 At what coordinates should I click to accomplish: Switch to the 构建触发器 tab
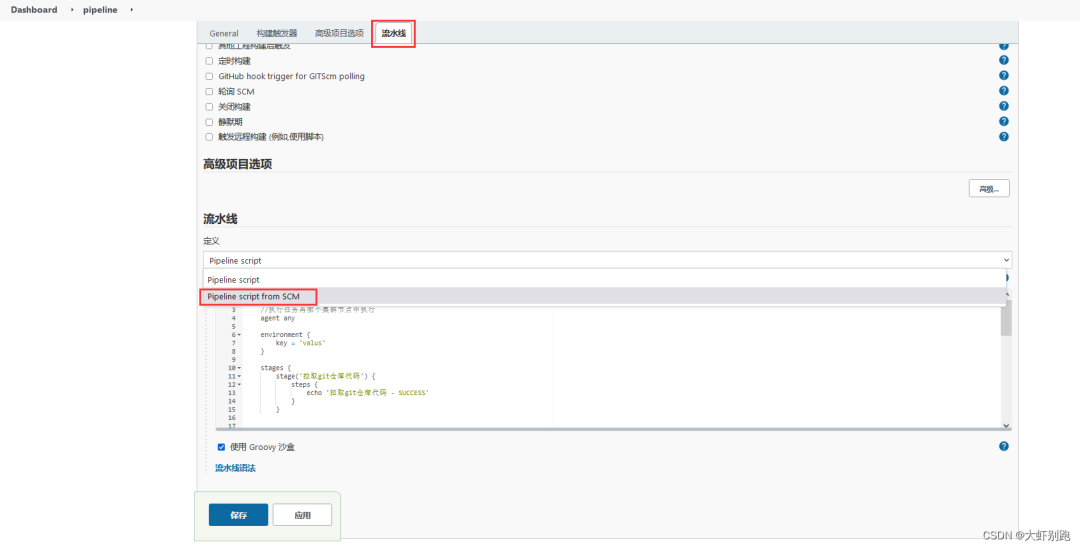(x=277, y=33)
